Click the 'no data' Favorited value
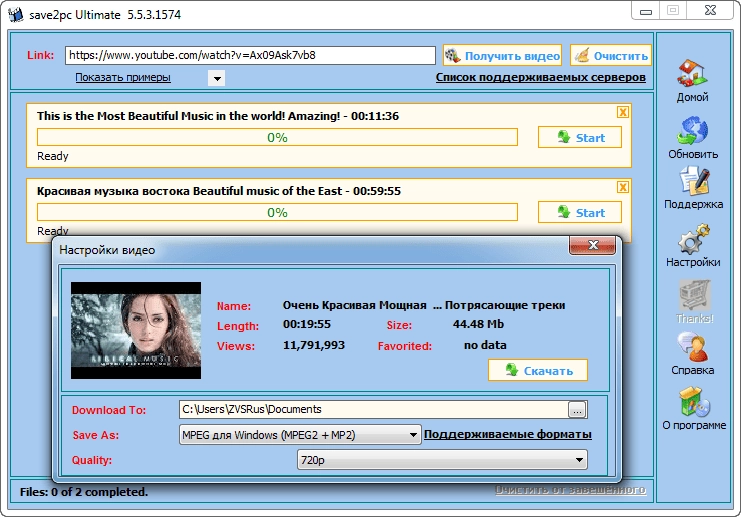 coord(485,345)
